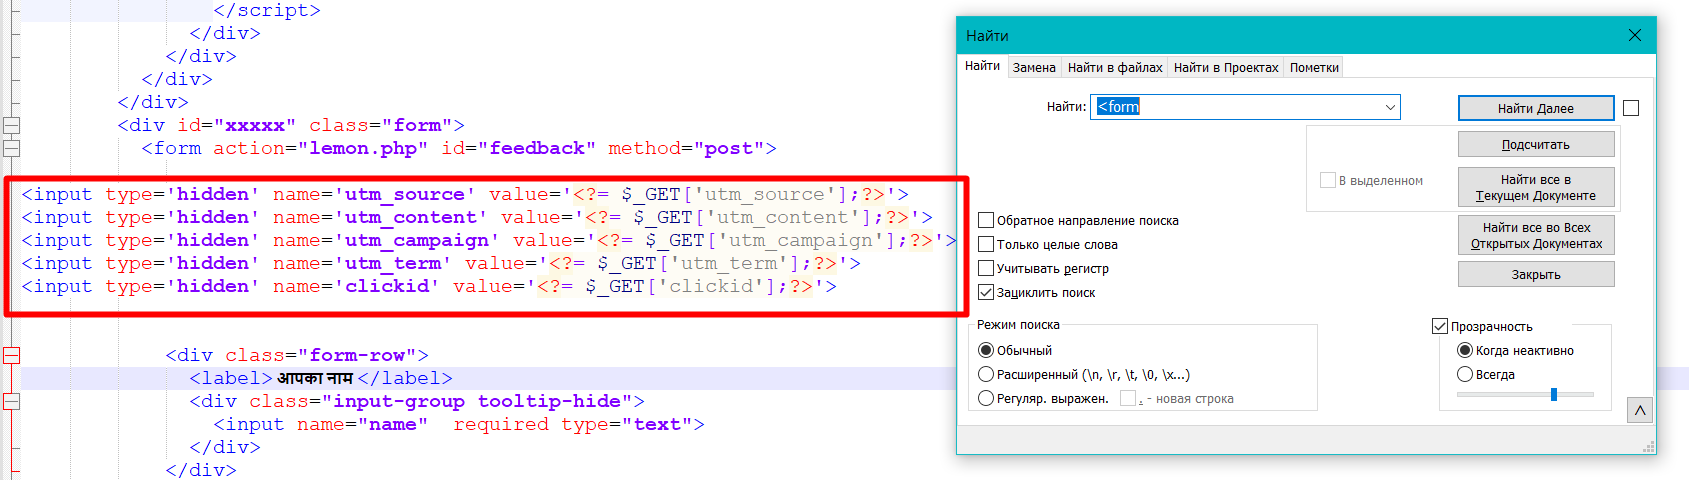
Task: Click the transparency slider handle
Action: click(1554, 394)
